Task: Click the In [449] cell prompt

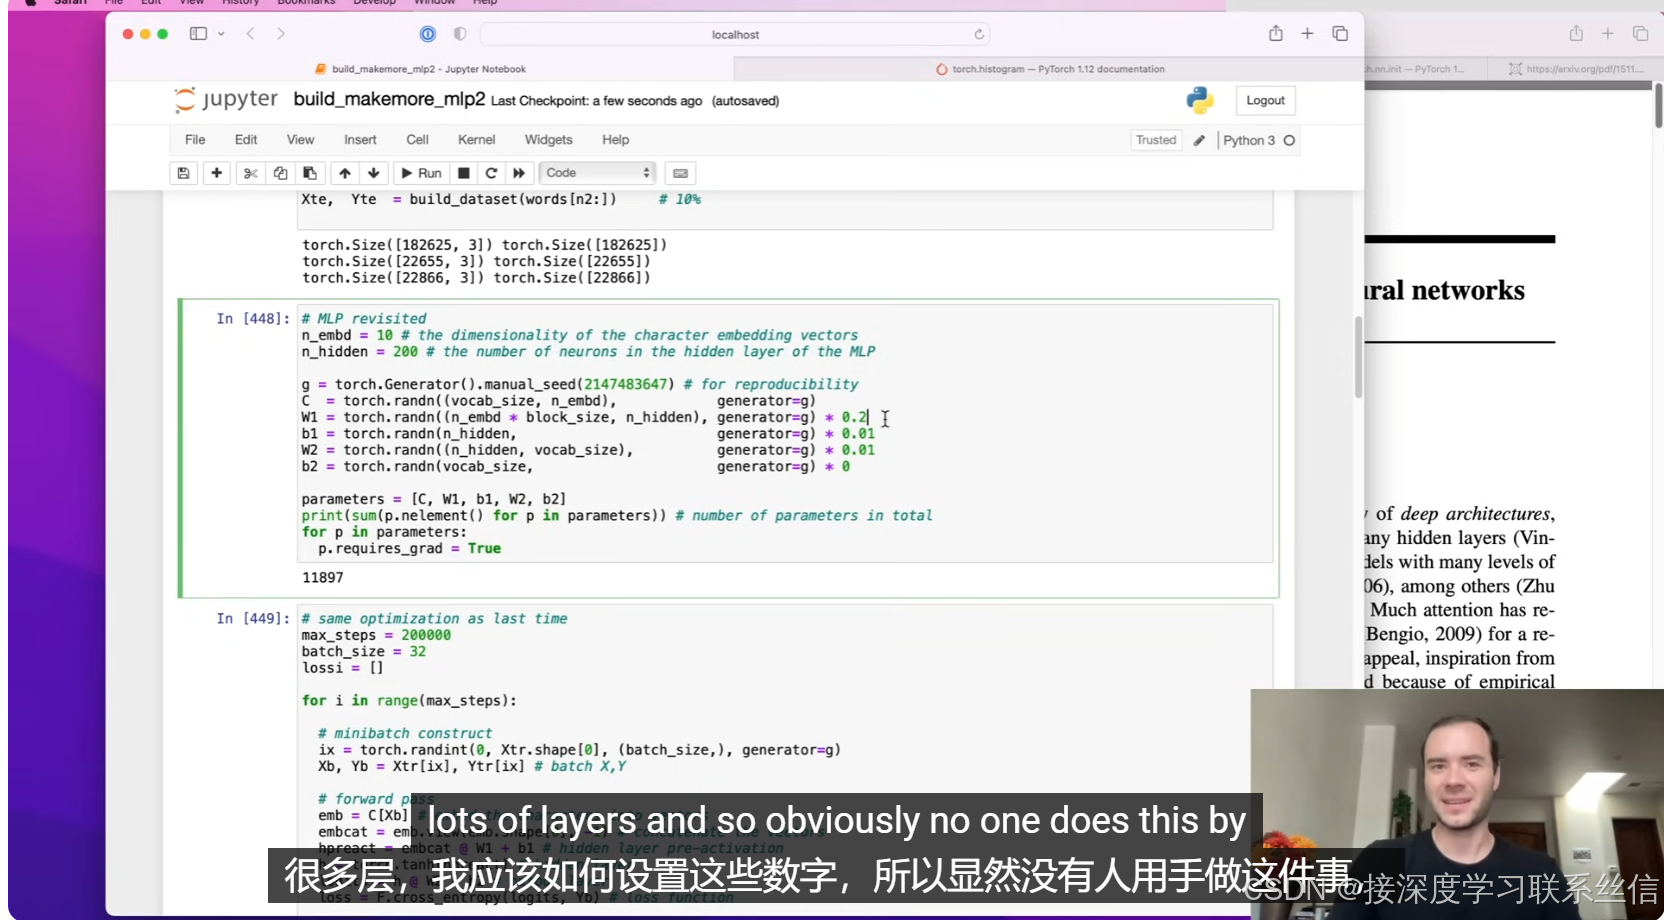Action: pyautogui.click(x=253, y=619)
